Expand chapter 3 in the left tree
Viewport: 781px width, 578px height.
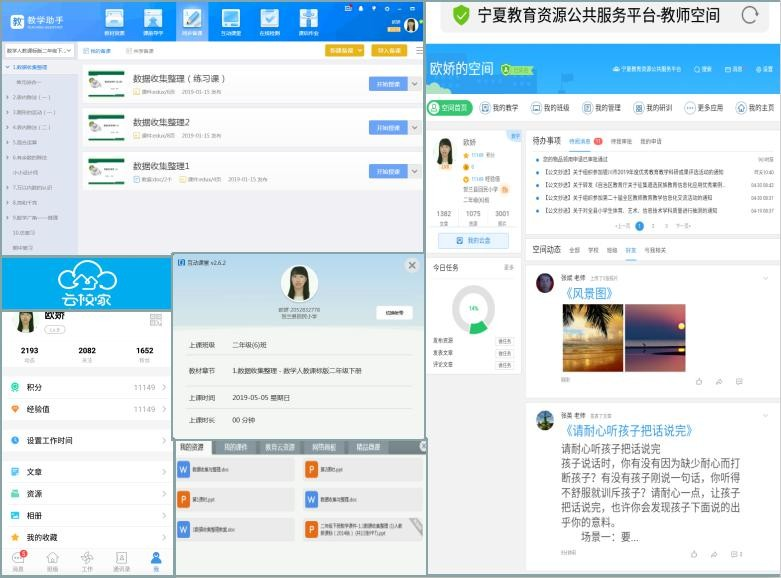point(7,112)
